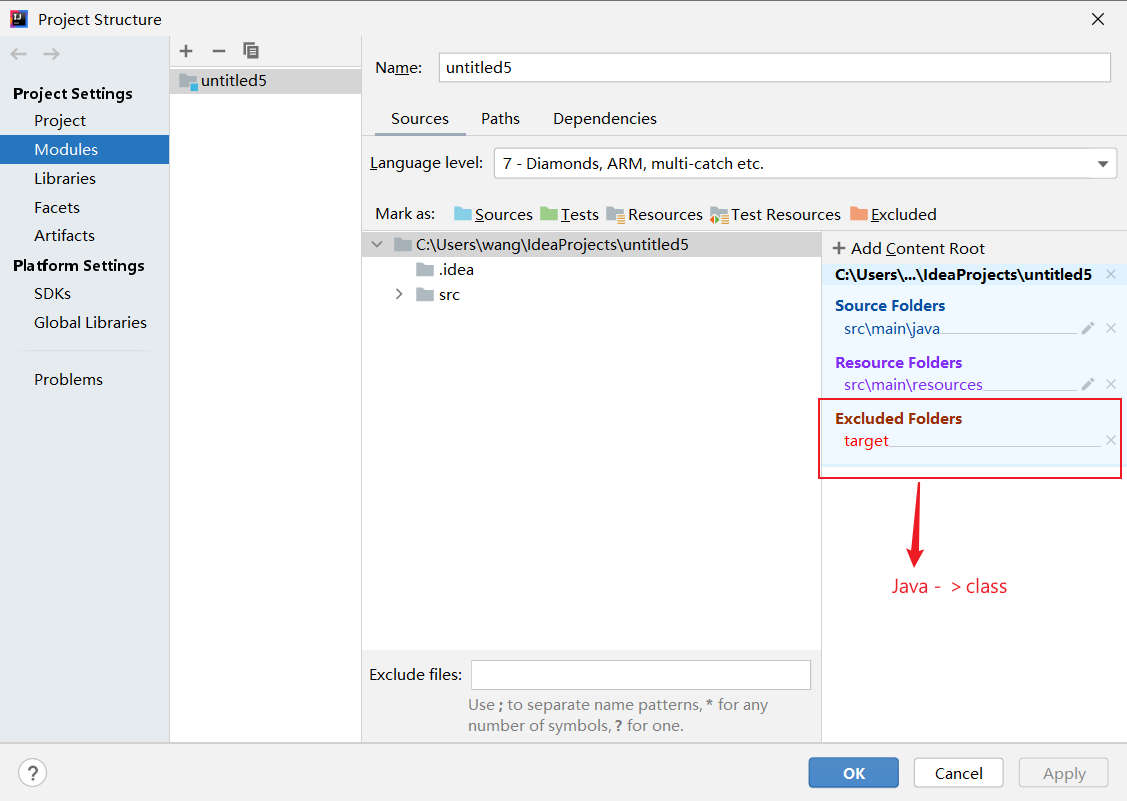Edit src\main\java source folder properties
Screen dimensions: 1127x801
pyautogui.click(x=1088, y=328)
